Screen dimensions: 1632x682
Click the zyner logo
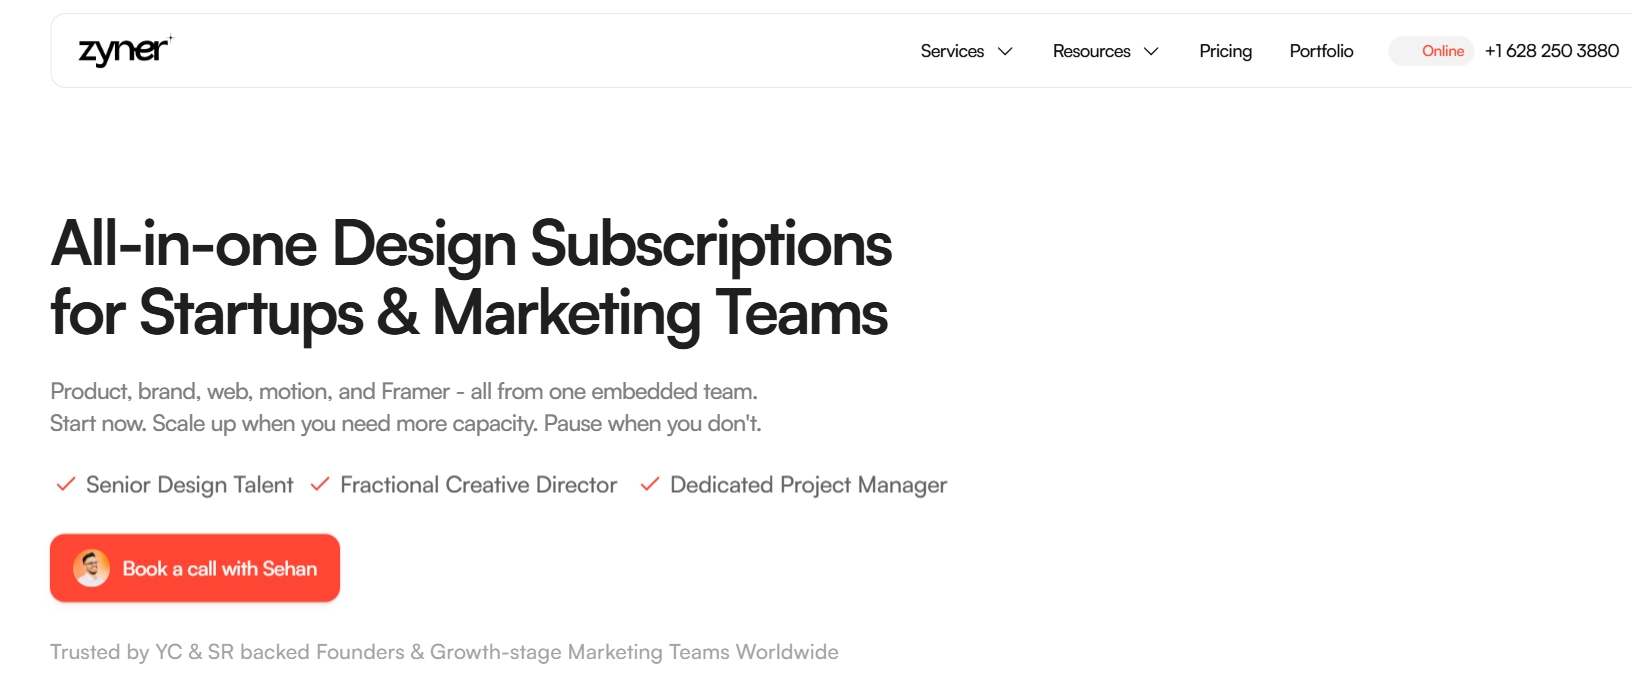125,50
